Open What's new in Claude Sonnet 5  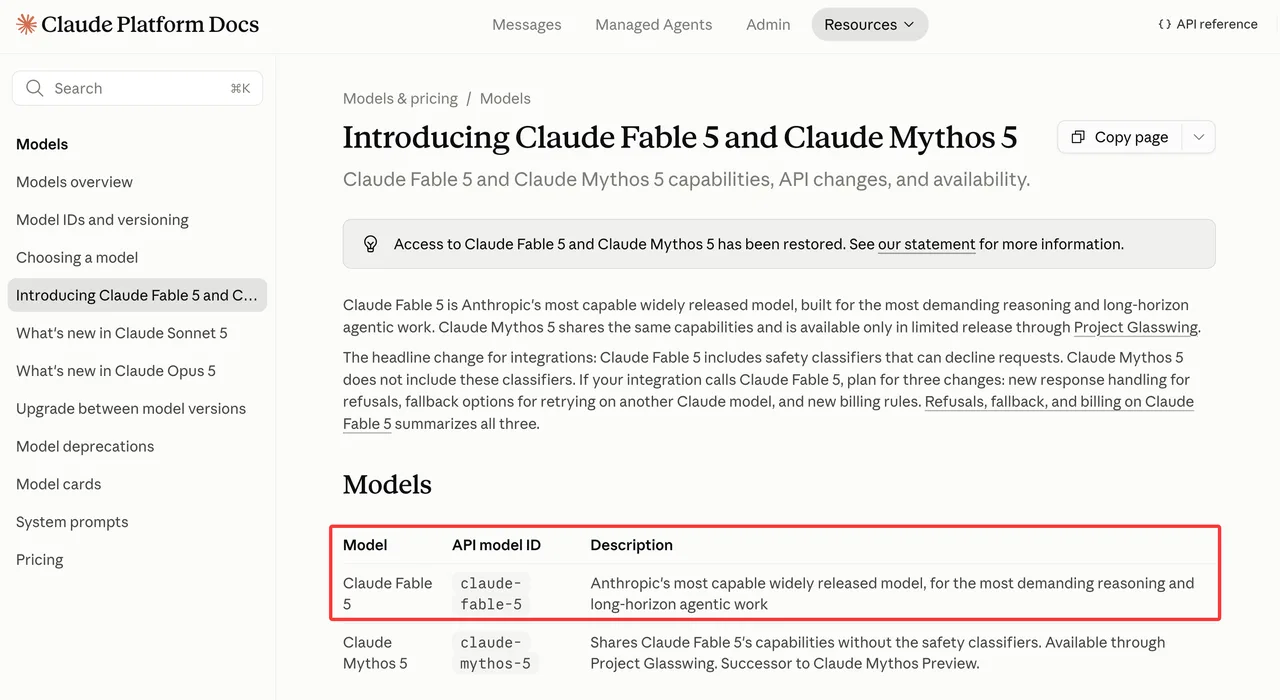coord(122,333)
